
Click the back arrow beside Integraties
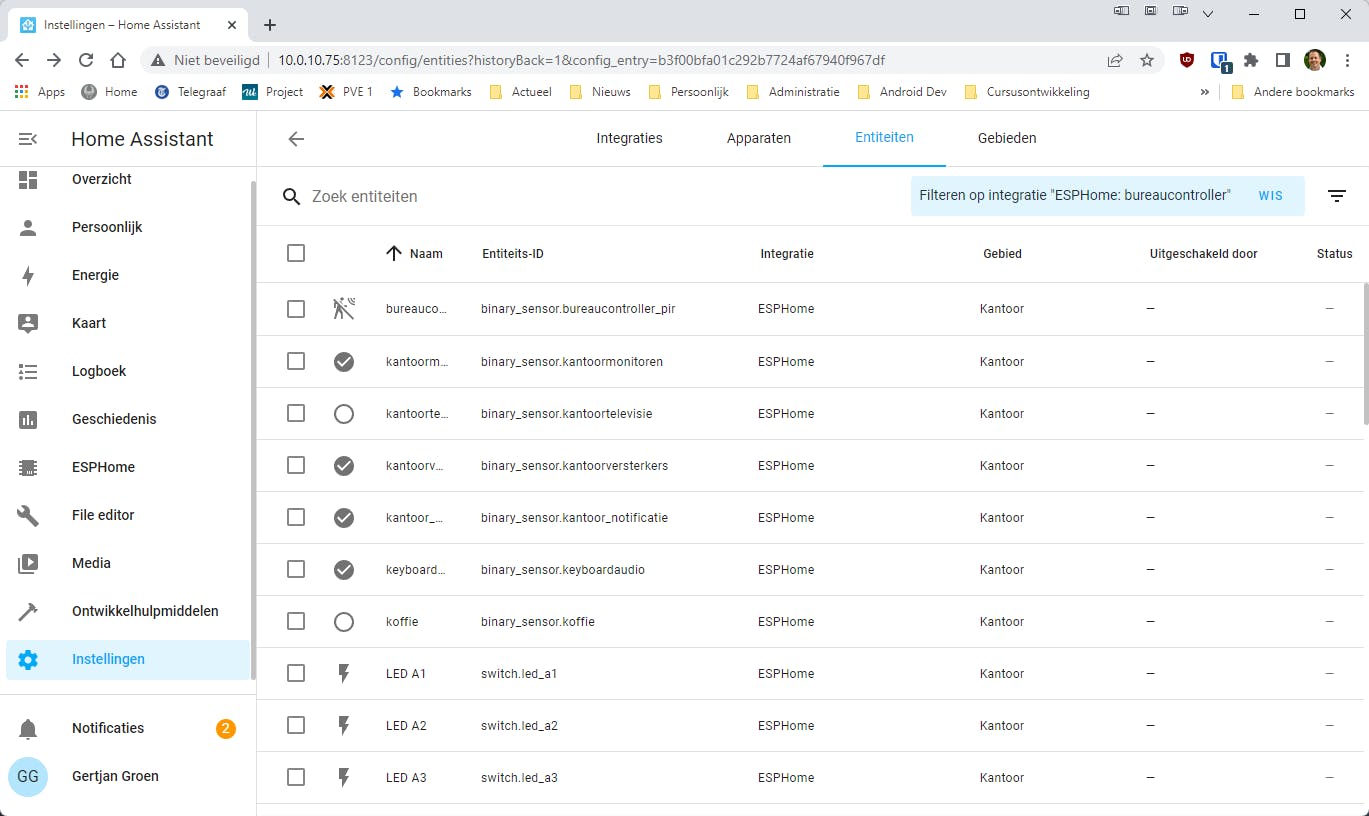click(x=296, y=139)
